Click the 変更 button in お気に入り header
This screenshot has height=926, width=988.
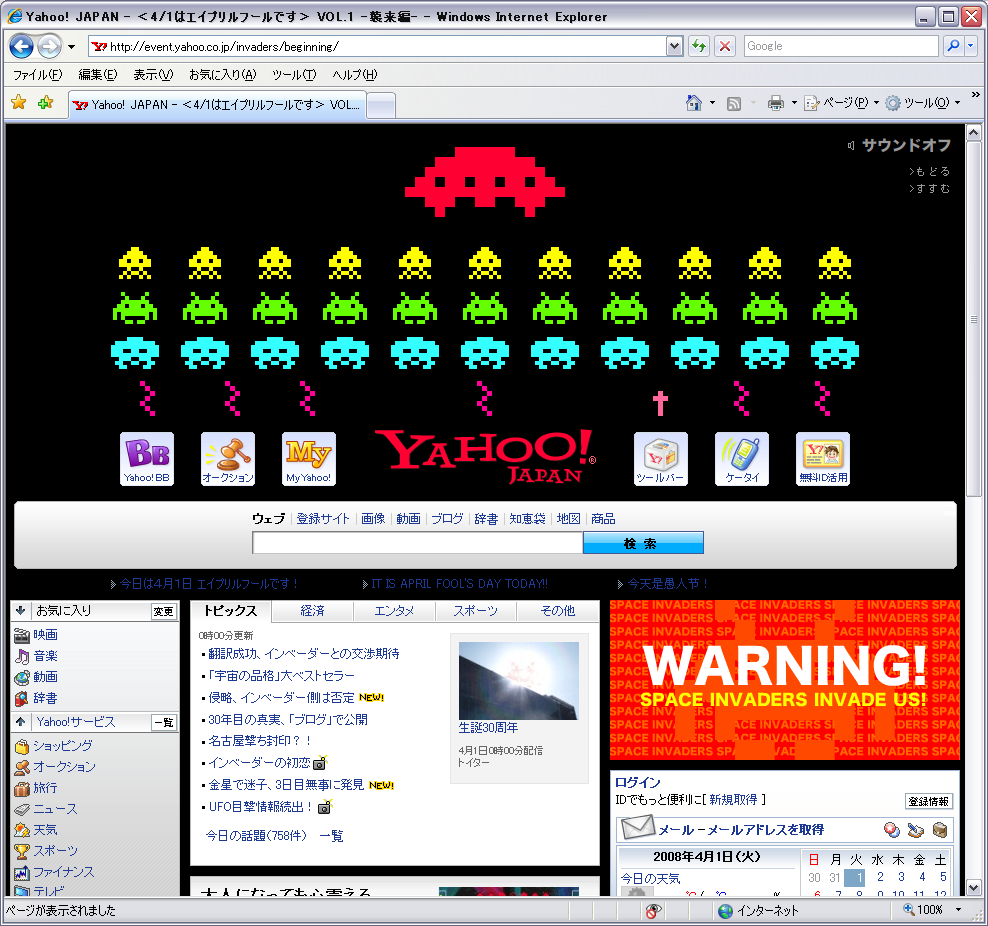[164, 611]
